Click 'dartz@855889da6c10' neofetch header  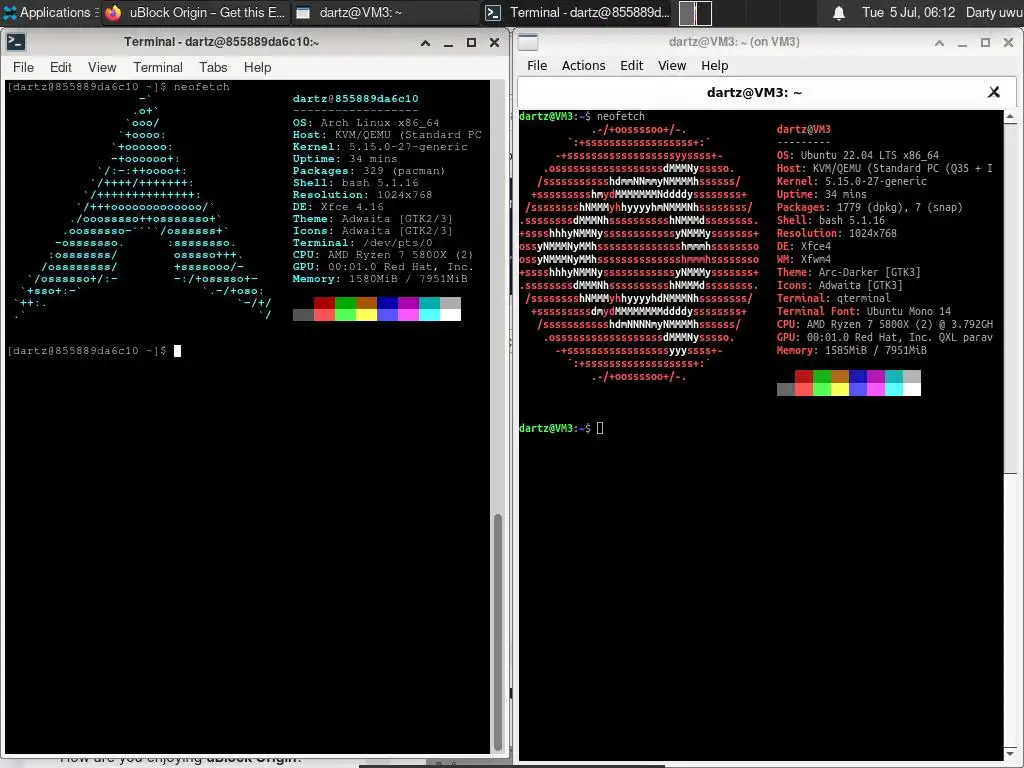click(355, 99)
